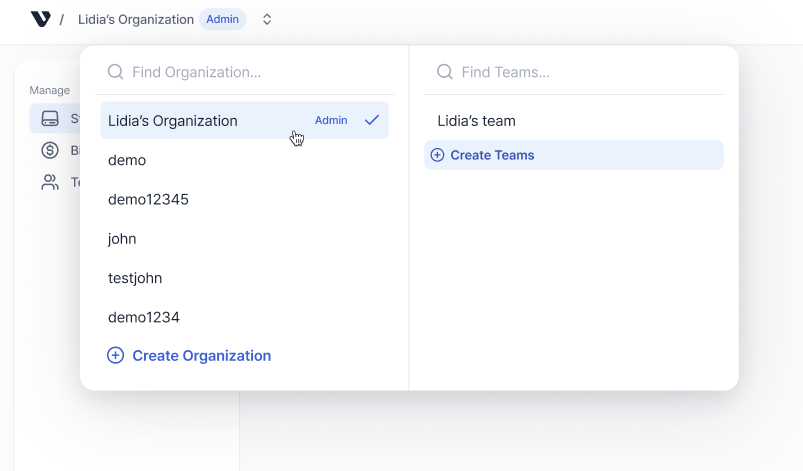
Task: Click the Manage label in the sidebar
Action: 50,90
